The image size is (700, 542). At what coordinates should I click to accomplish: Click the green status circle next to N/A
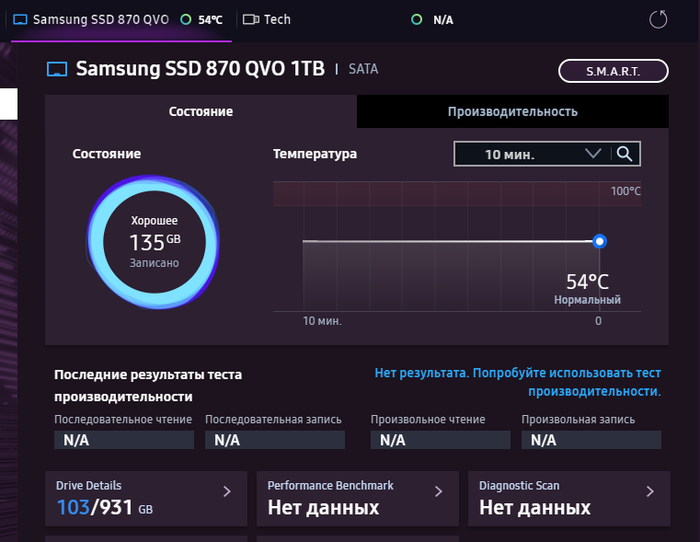(417, 20)
